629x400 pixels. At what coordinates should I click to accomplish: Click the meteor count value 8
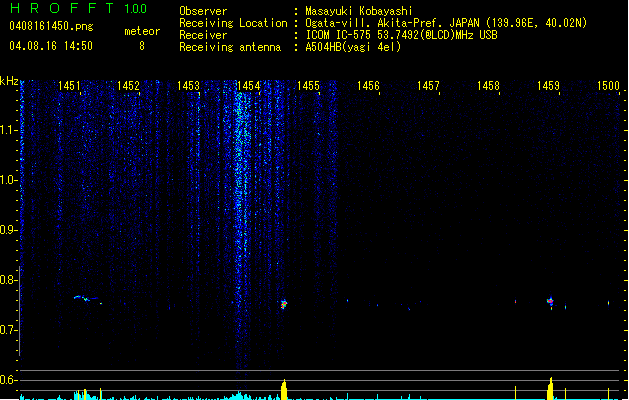[142, 46]
